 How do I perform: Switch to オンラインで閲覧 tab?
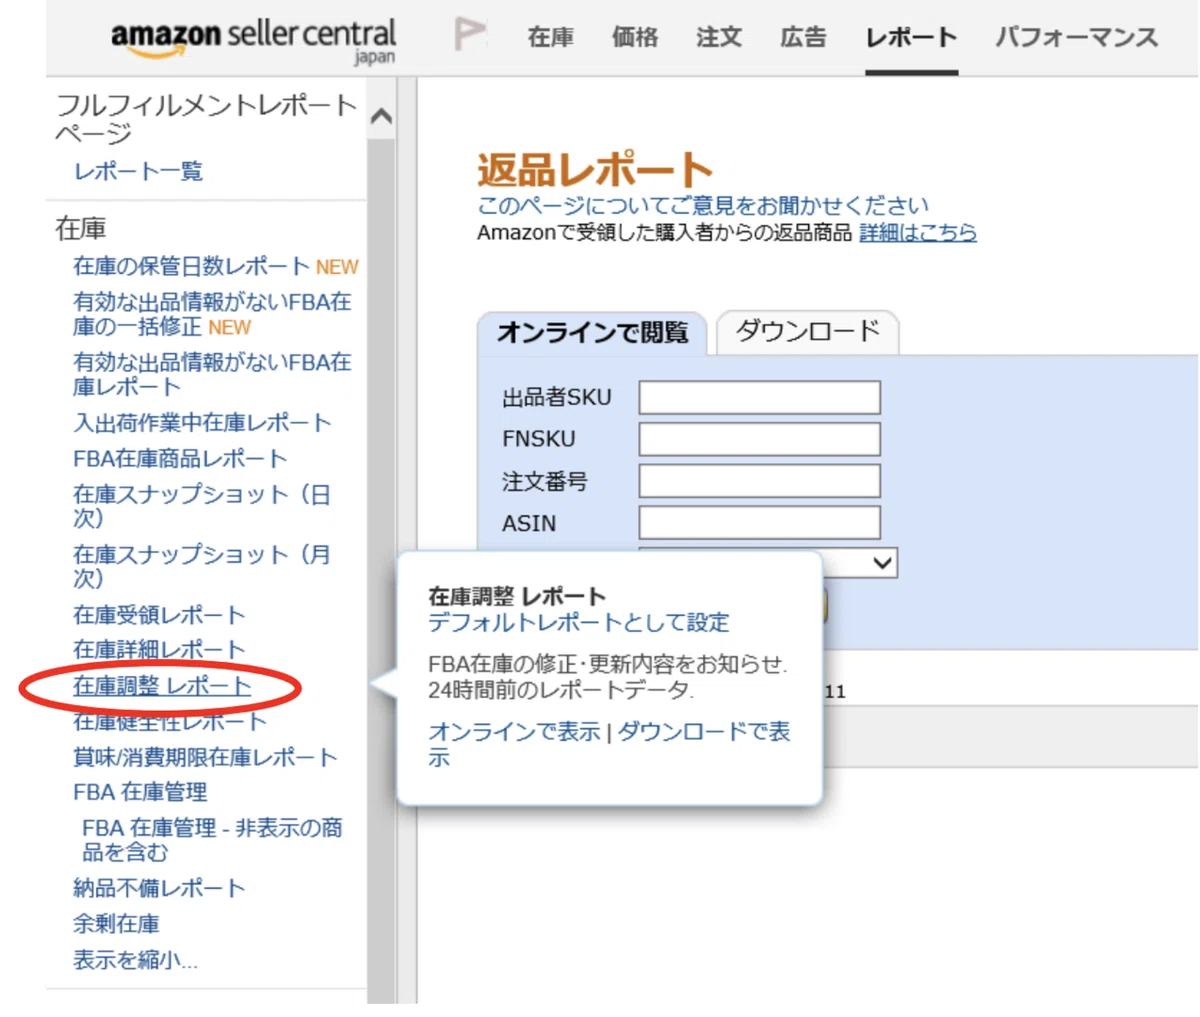(x=592, y=332)
